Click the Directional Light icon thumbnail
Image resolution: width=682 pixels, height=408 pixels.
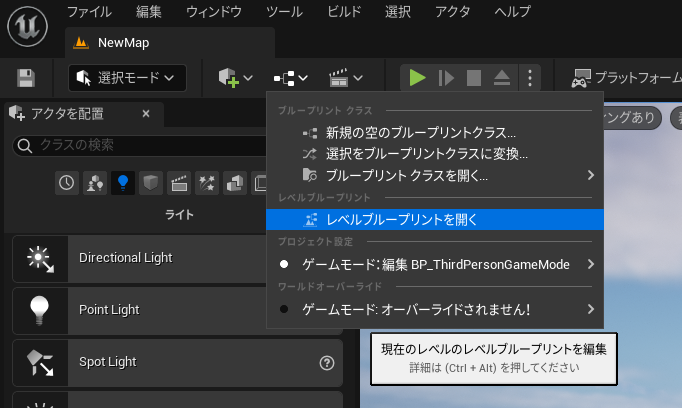point(40,259)
